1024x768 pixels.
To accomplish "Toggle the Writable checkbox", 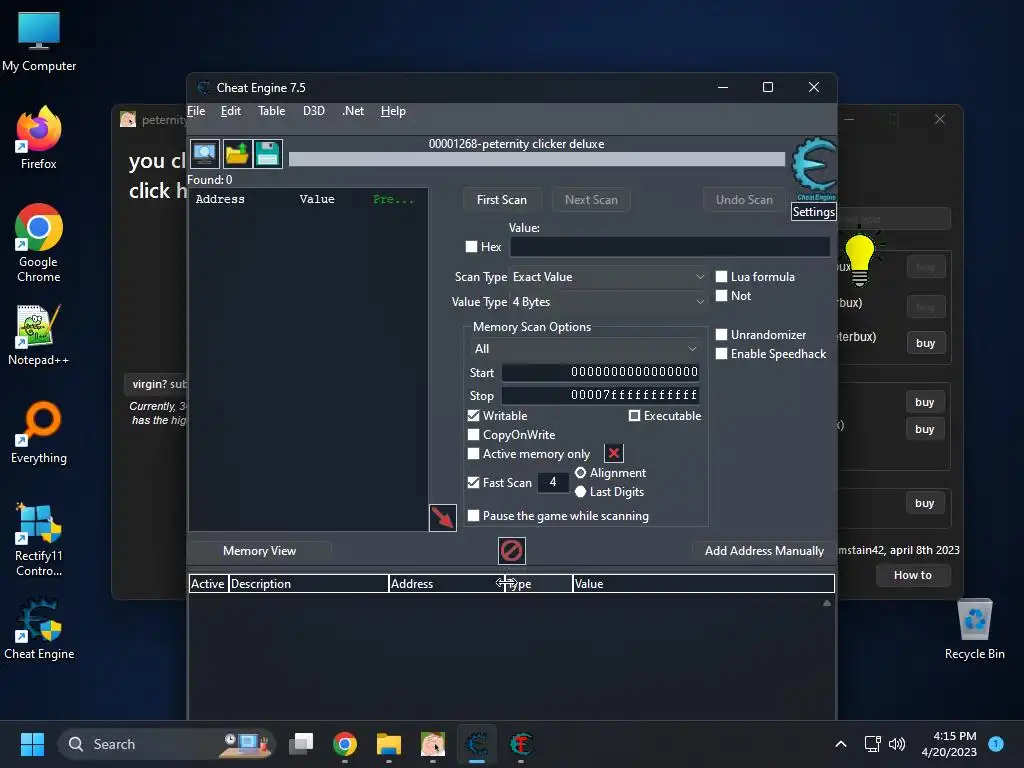I will coord(473,415).
